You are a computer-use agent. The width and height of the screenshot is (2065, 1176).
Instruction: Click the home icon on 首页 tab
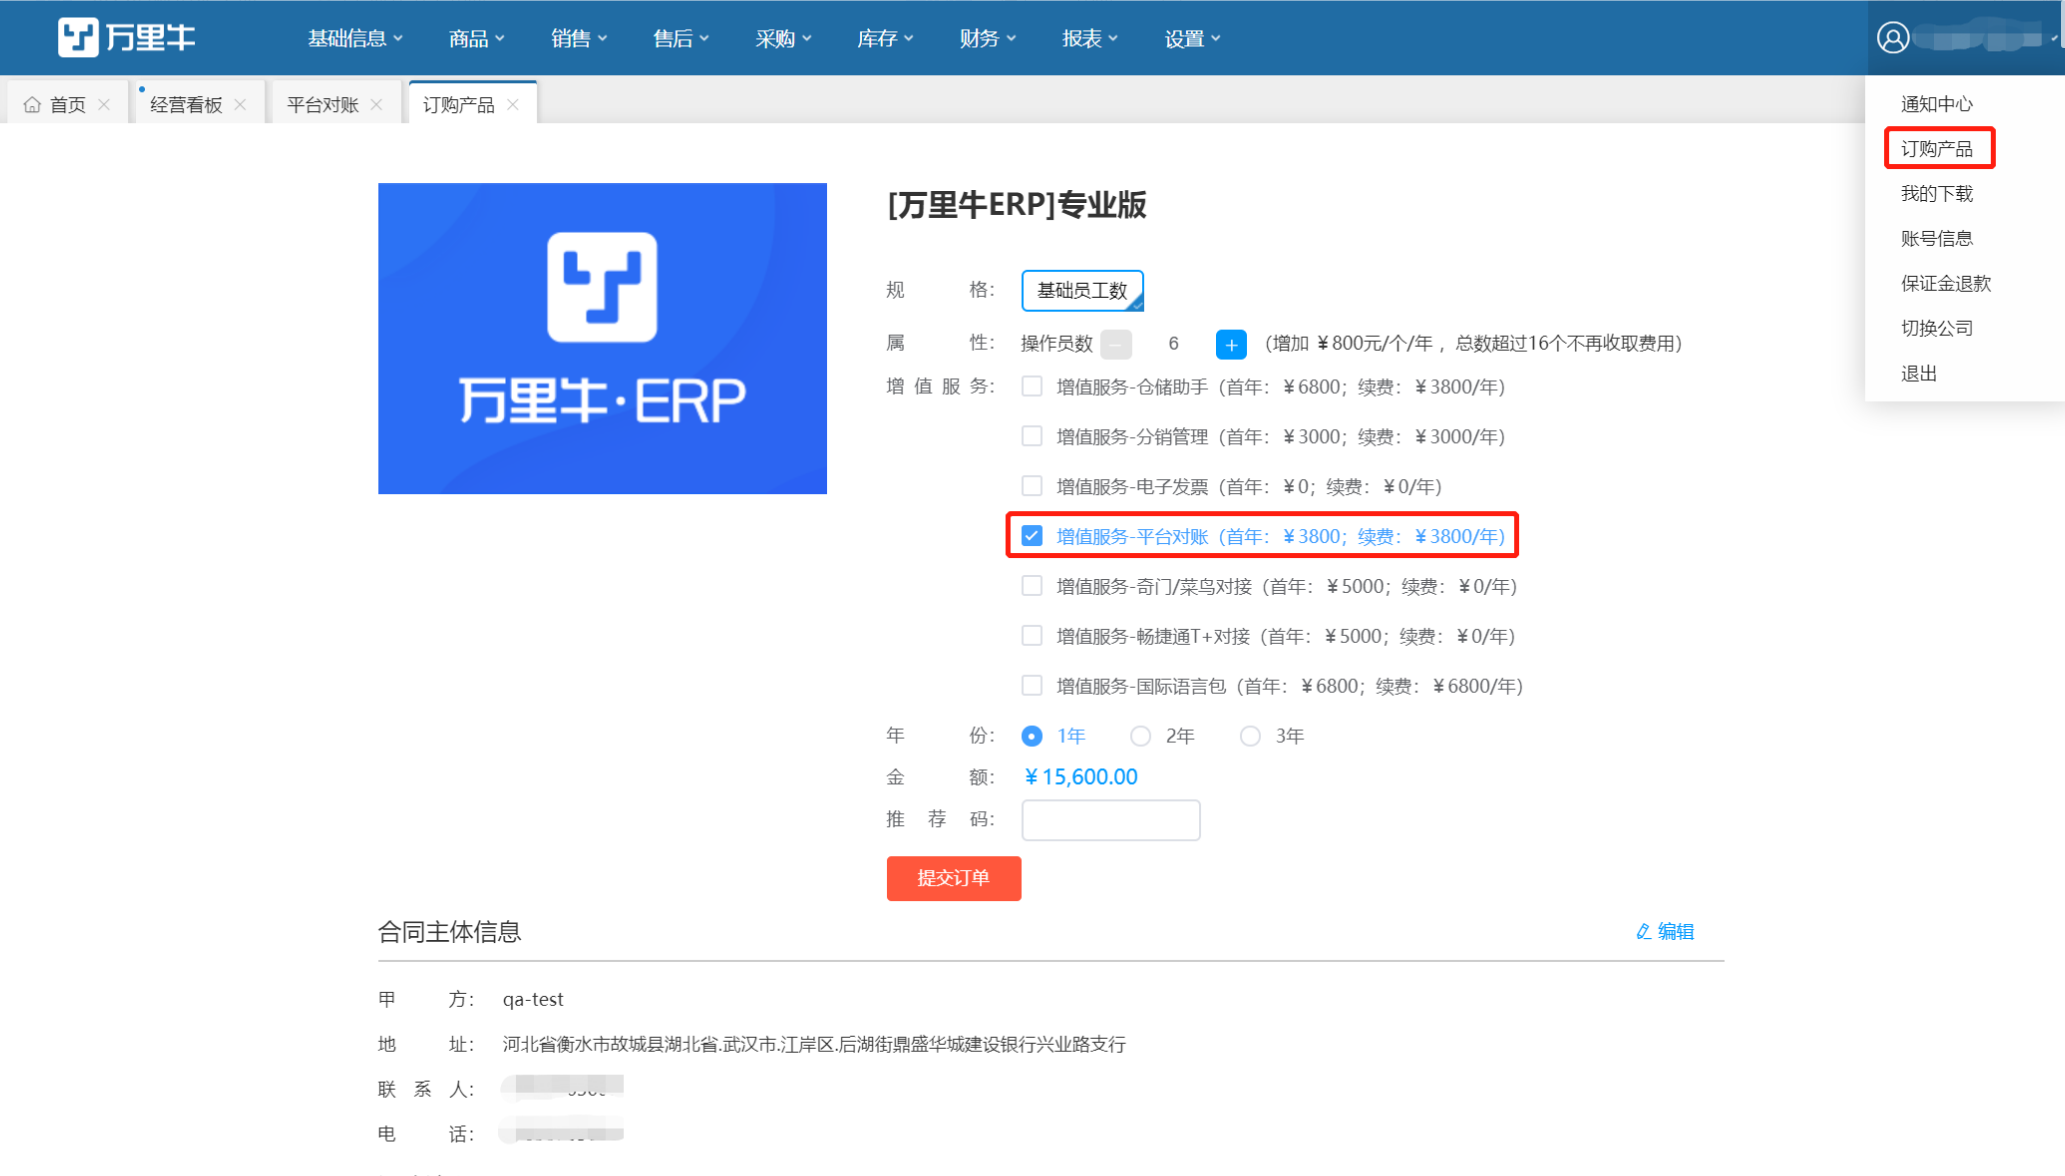click(32, 104)
